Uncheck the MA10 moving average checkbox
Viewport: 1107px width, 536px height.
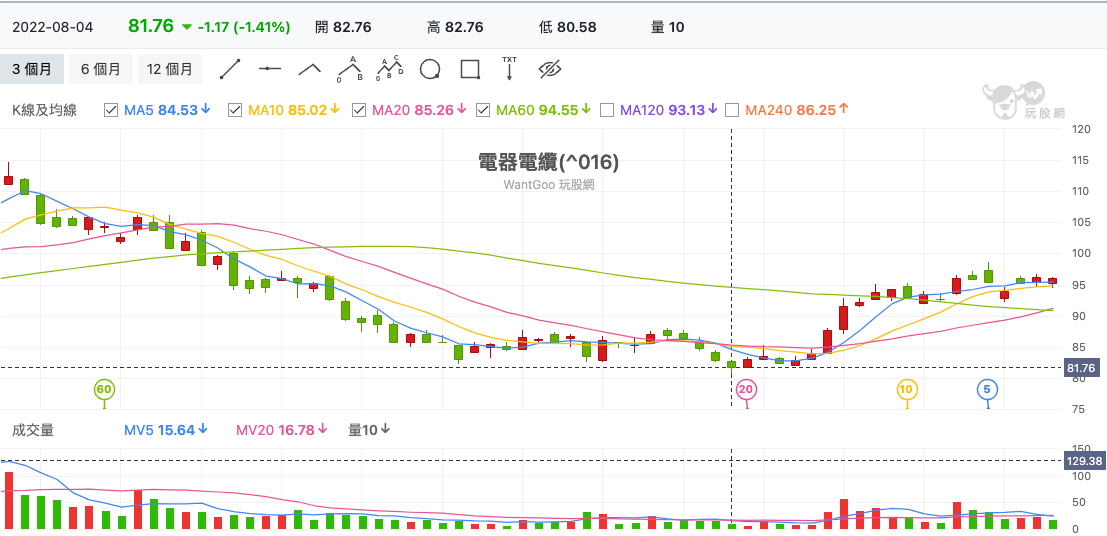point(235,110)
